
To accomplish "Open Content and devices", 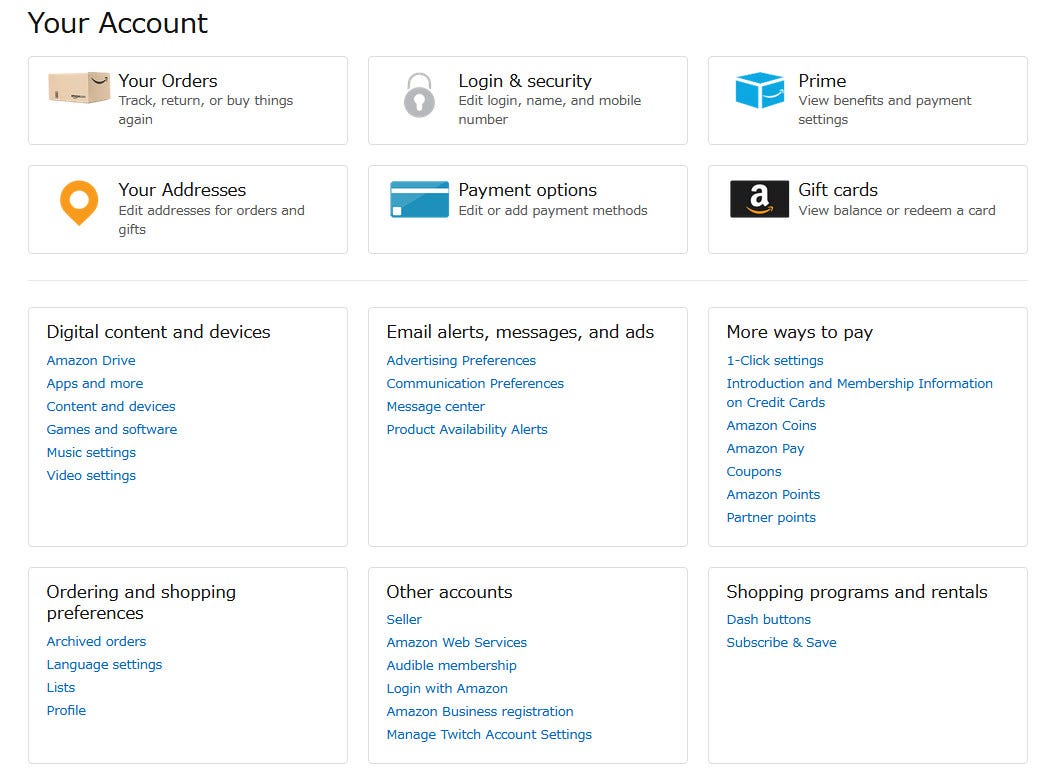I will [111, 407].
